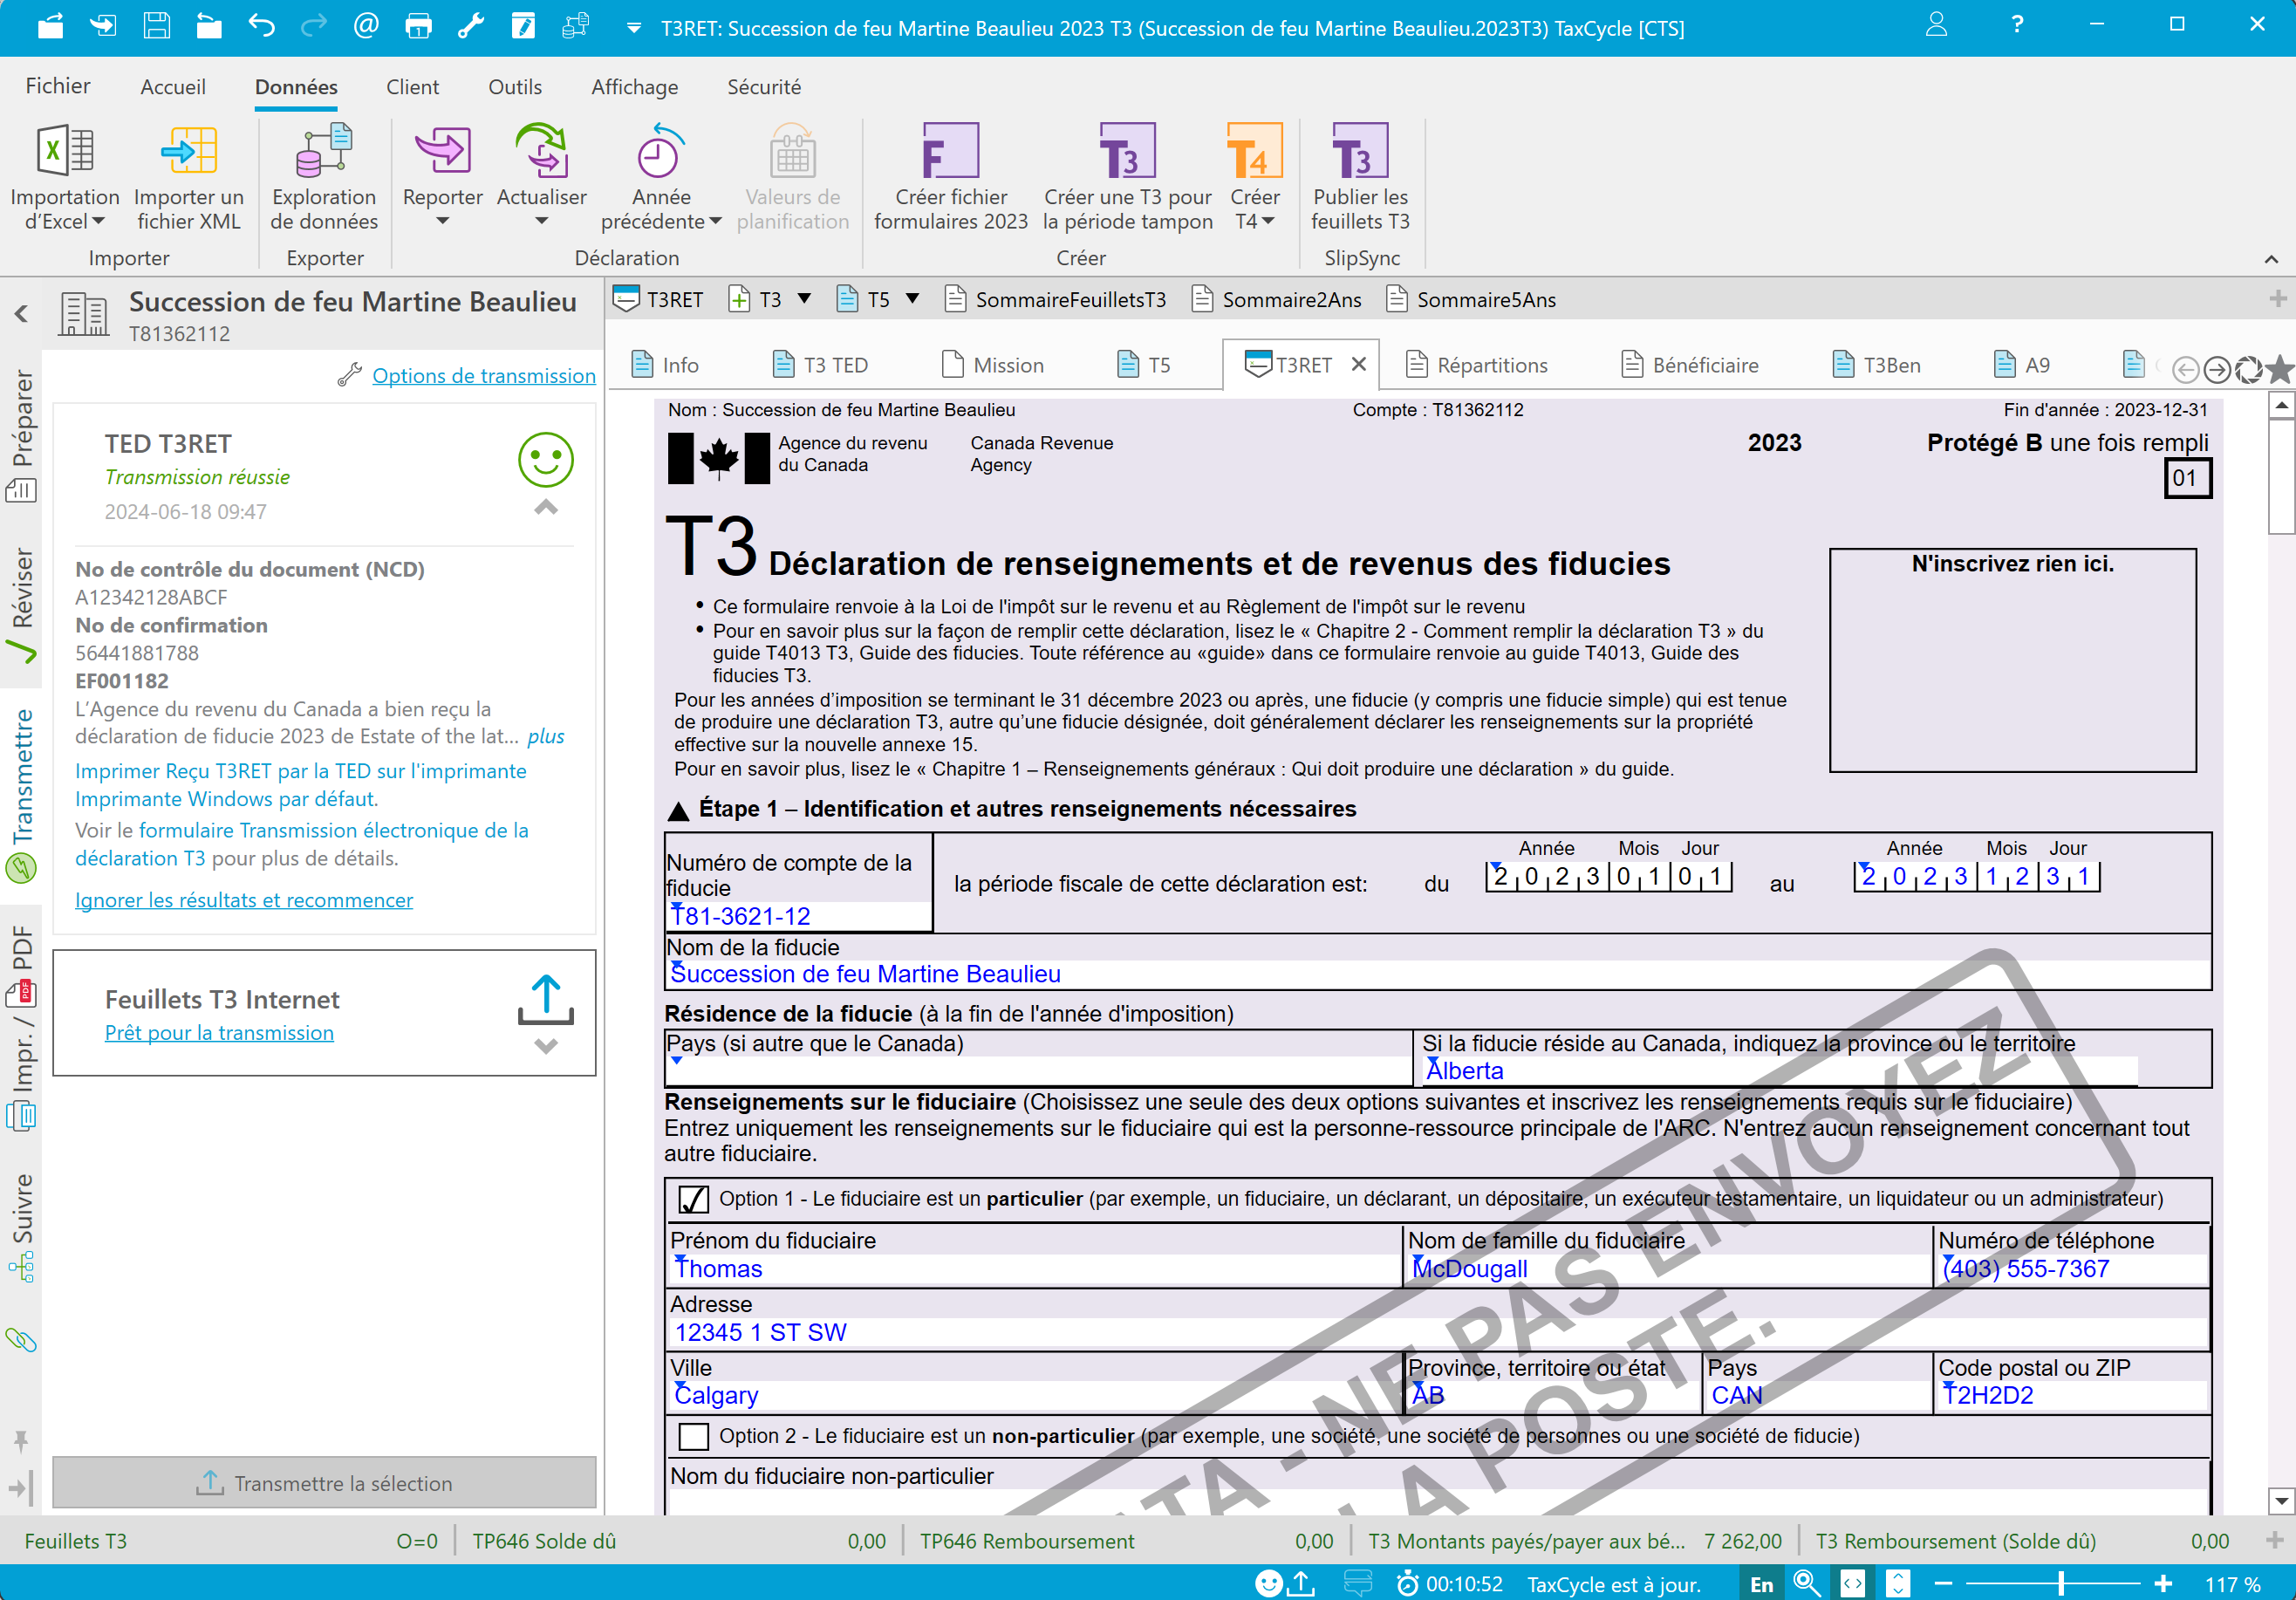Click the back navigation arrow in the form tabs
Image resolution: width=2296 pixels, height=1600 pixels.
pos(2186,369)
